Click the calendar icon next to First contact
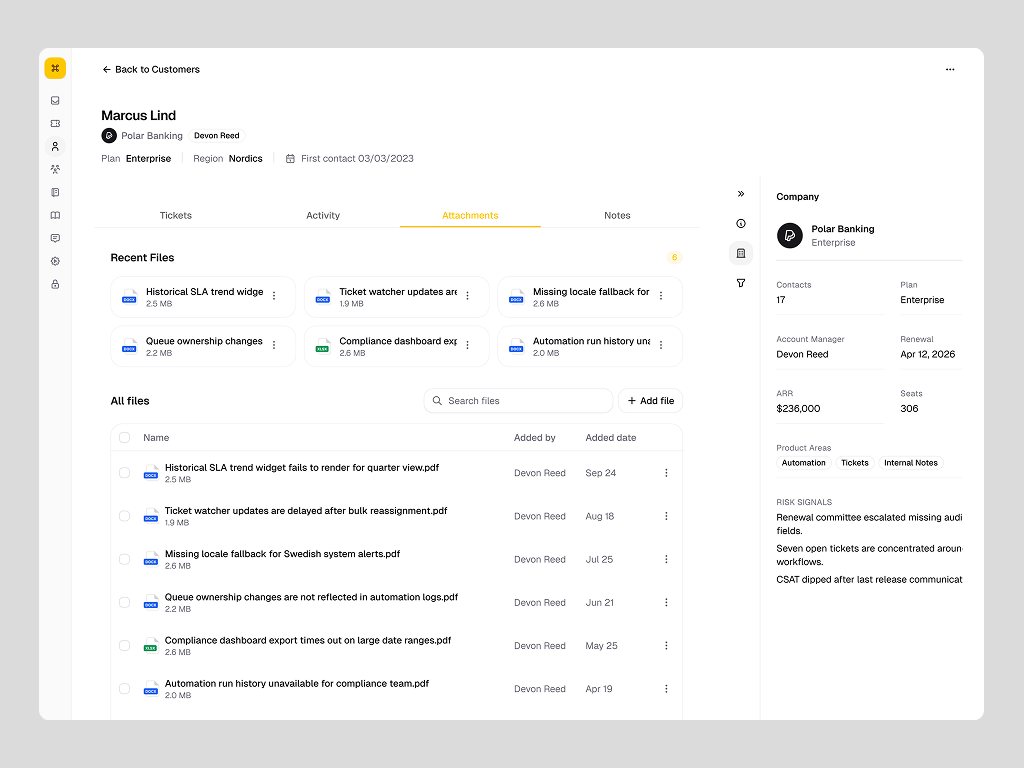Screen dimensions: 1024x768 pos(290,159)
